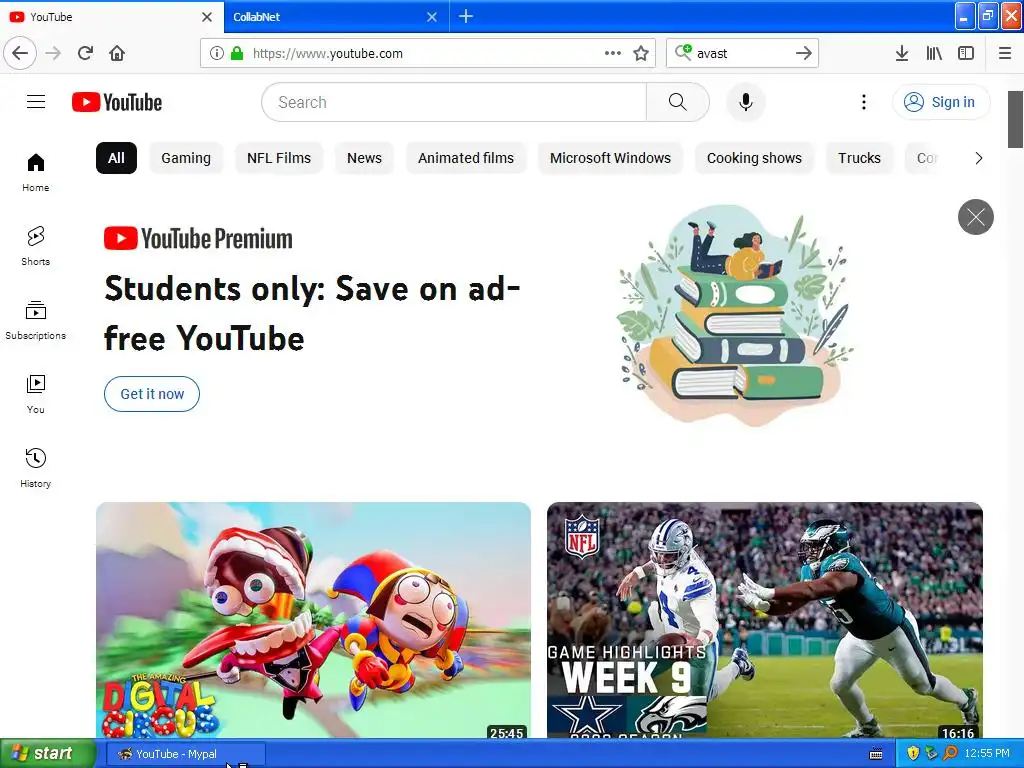Open a new browser tab
Viewport: 1024px width, 768px height.
click(x=466, y=16)
